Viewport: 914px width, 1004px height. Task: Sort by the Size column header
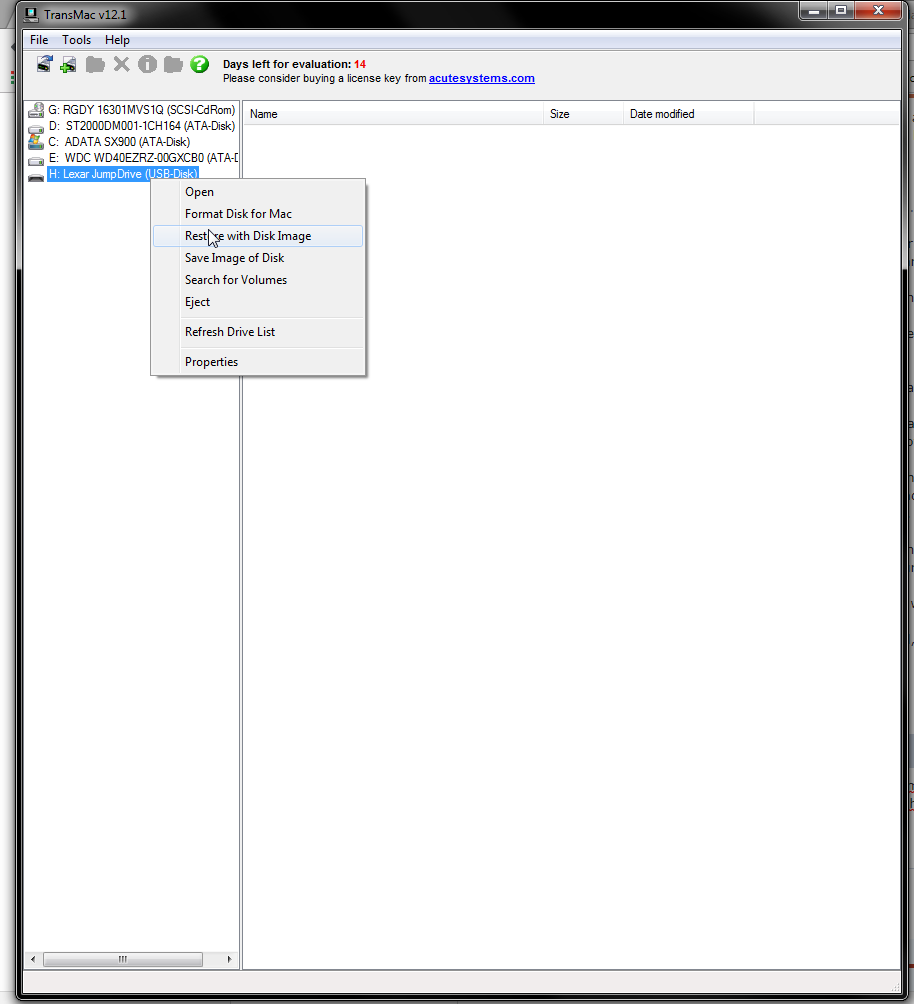click(583, 114)
